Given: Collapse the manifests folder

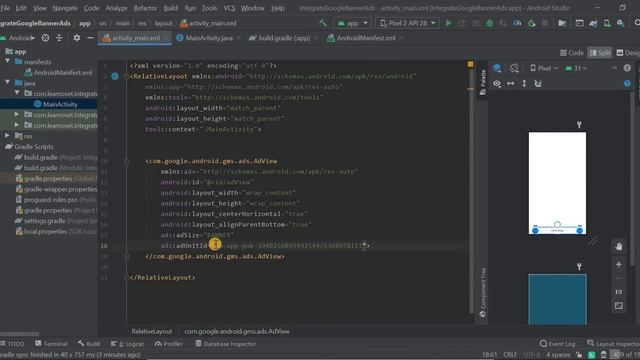Looking at the screenshot, I should (x=7, y=61).
